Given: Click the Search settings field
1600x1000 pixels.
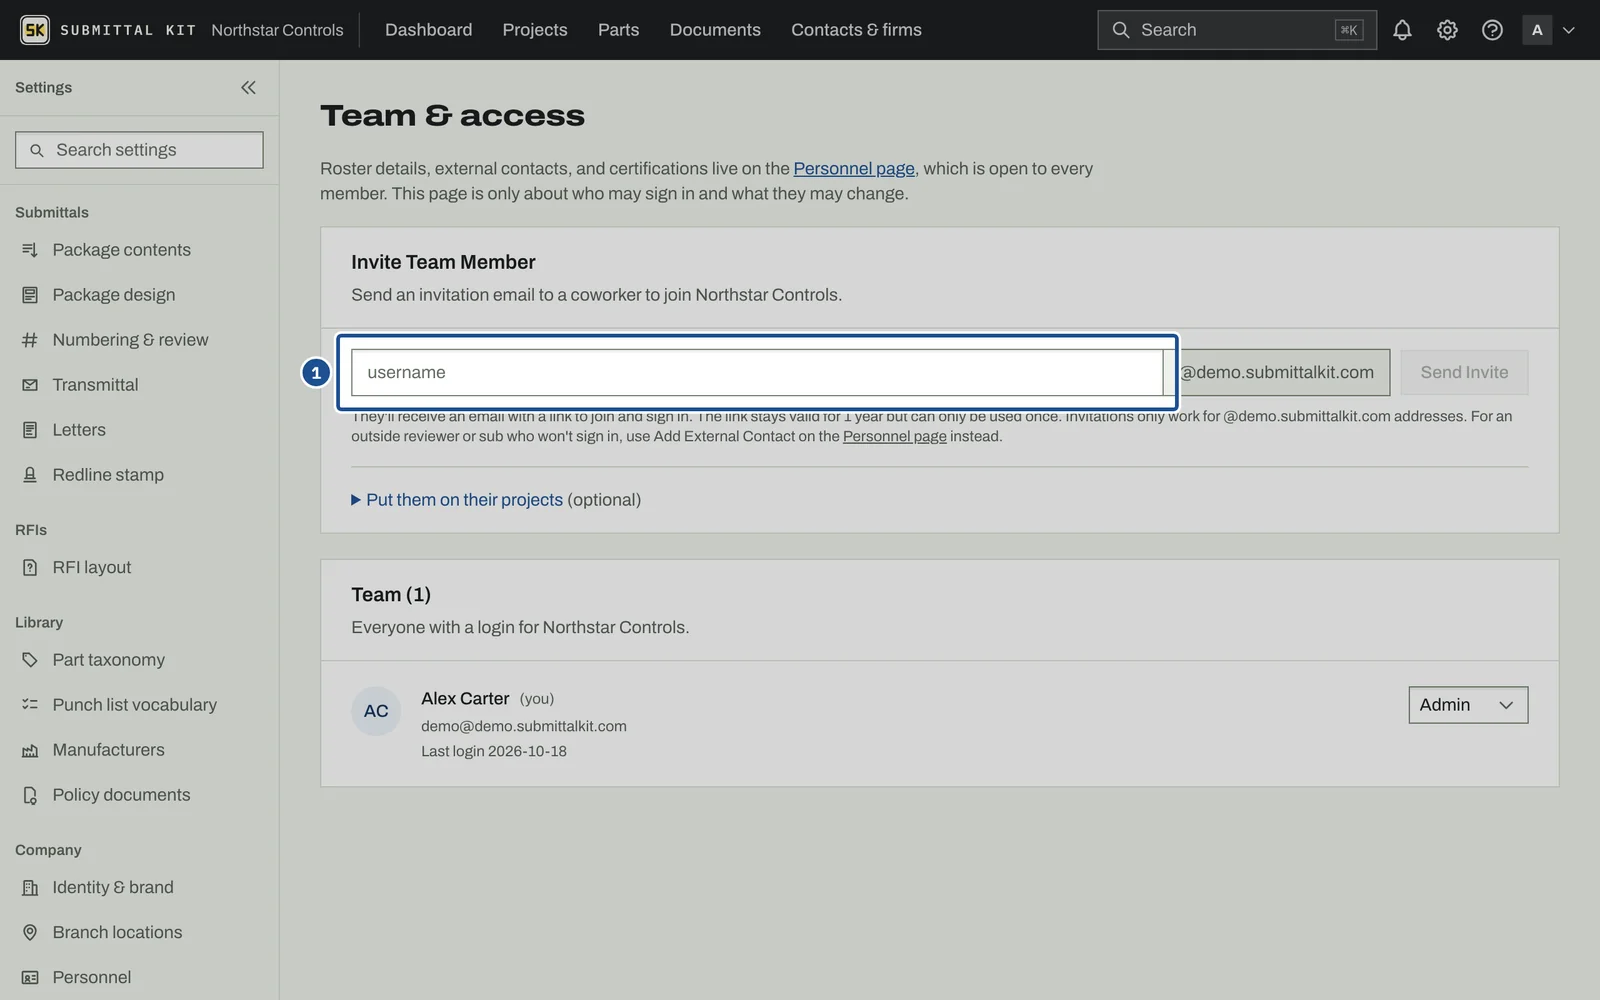Looking at the screenshot, I should click(x=139, y=150).
